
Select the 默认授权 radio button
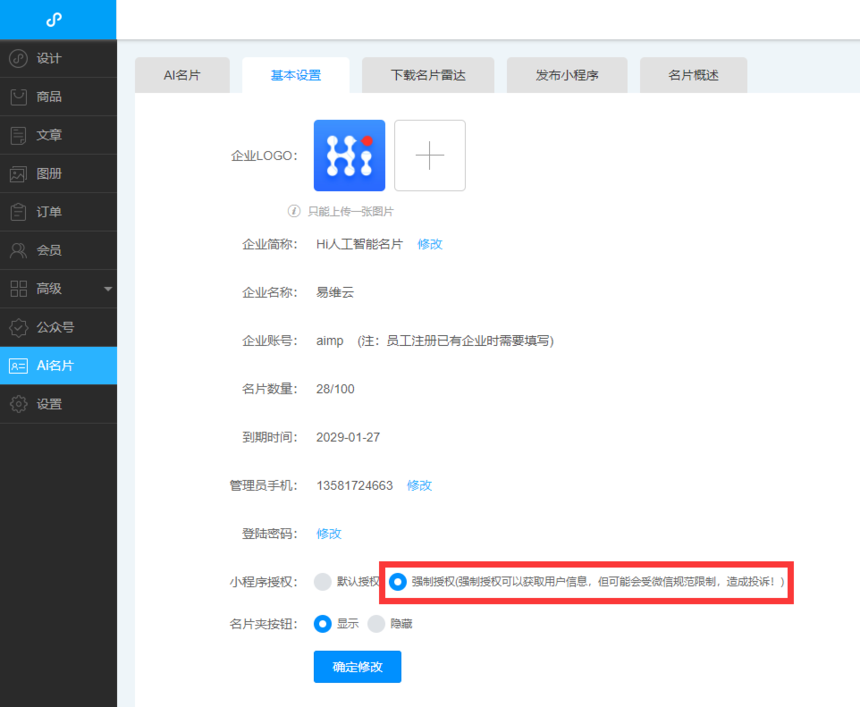(322, 581)
